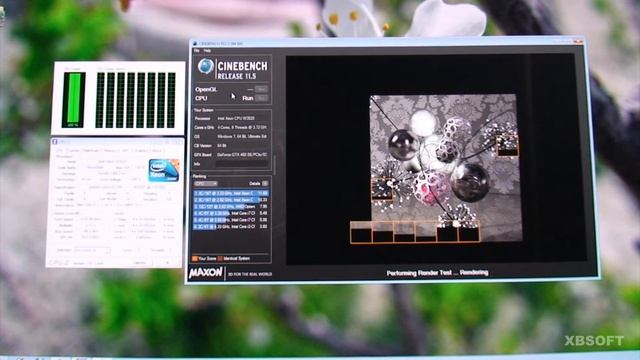640x360 pixels.
Task: Click the orange Your Score legend swatch
Action: pos(195,258)
